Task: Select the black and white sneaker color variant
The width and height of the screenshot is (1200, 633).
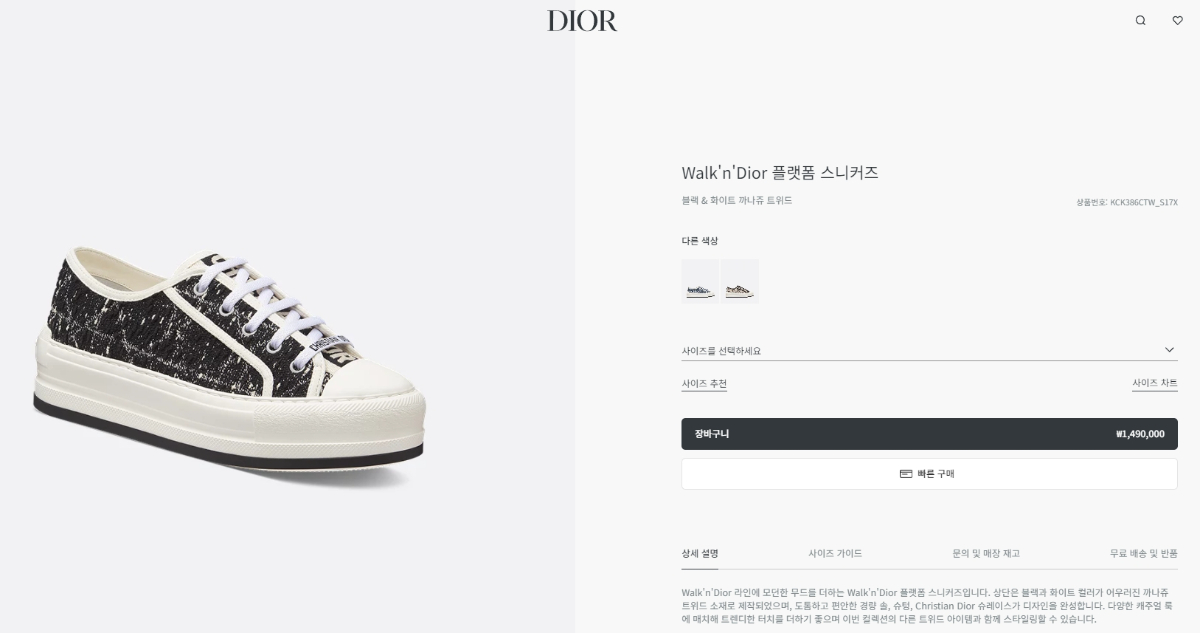Action: click(700, 281)
